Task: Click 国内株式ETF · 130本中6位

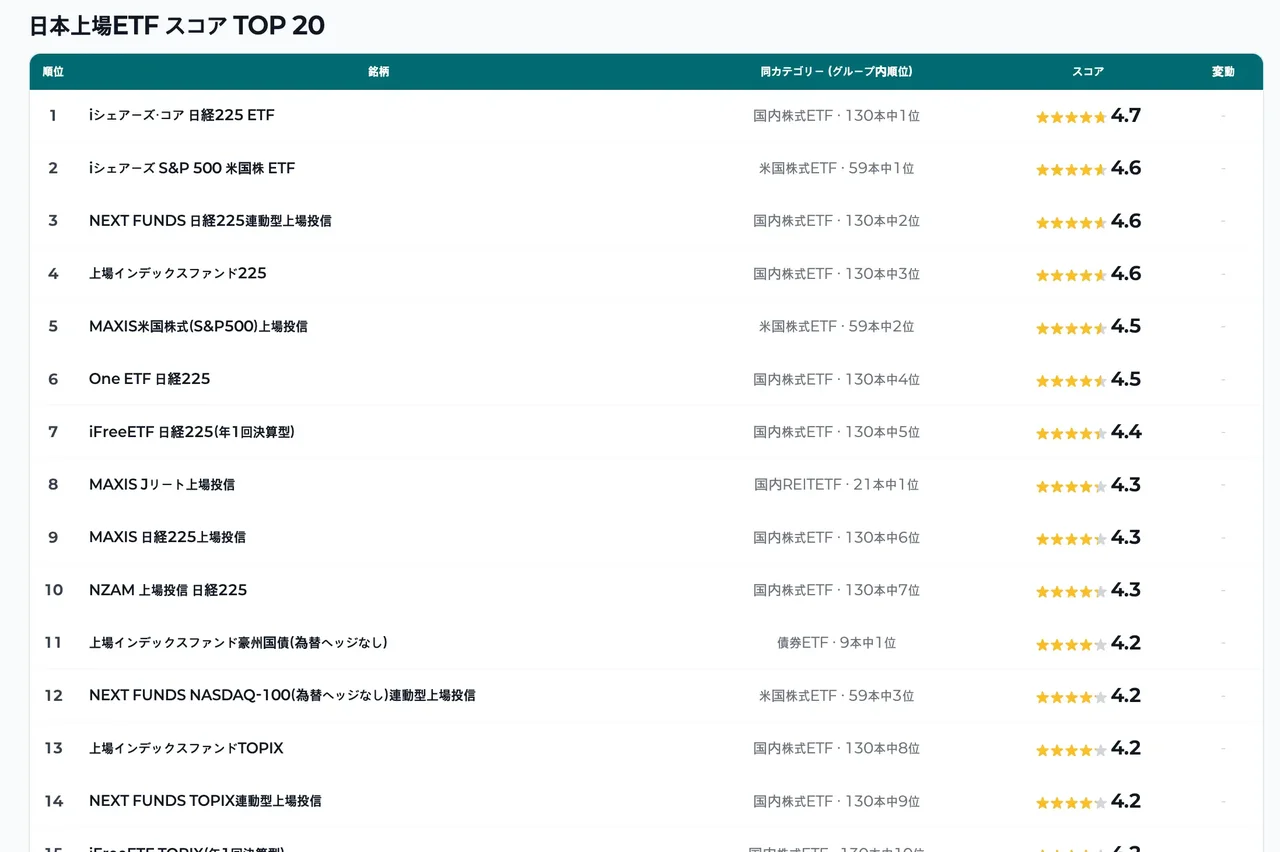Action: (836, 538)
